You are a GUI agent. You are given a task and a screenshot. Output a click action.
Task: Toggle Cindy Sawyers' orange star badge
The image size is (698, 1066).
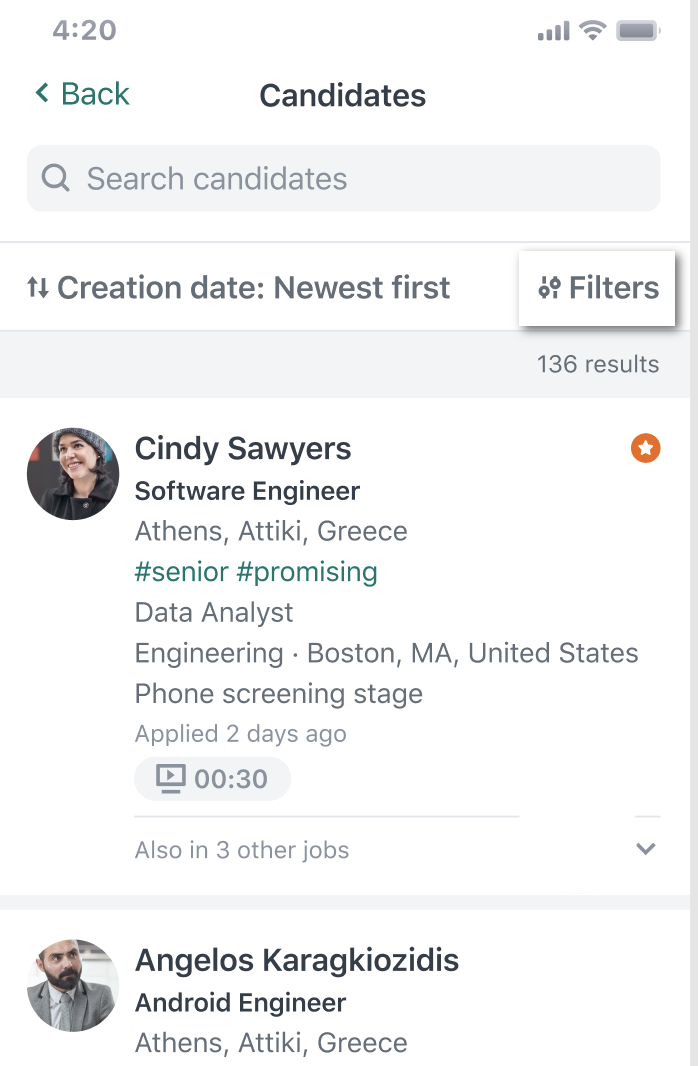(x=645, y=448)
